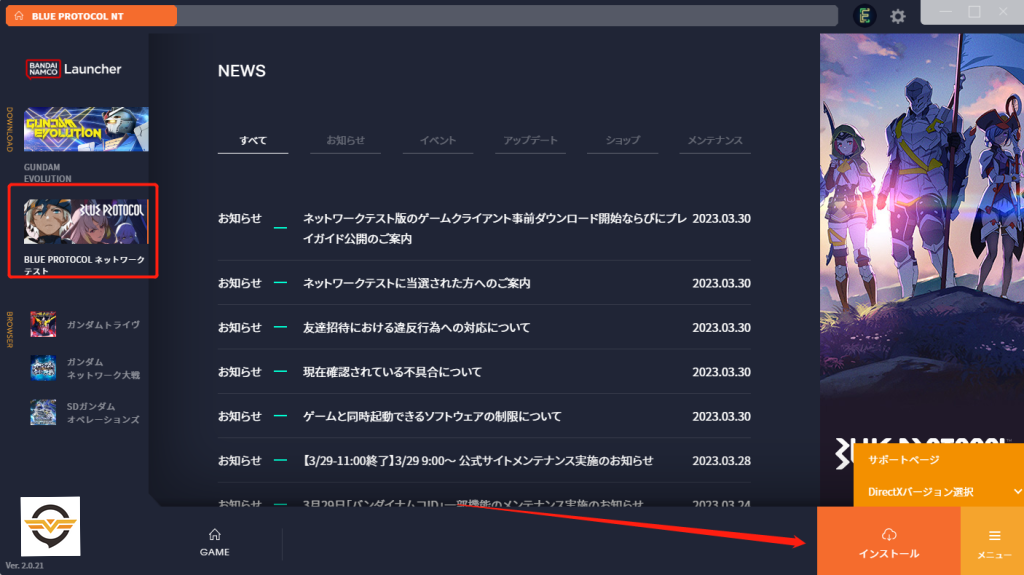Click the emblem logo above version number

pos(50,526)
